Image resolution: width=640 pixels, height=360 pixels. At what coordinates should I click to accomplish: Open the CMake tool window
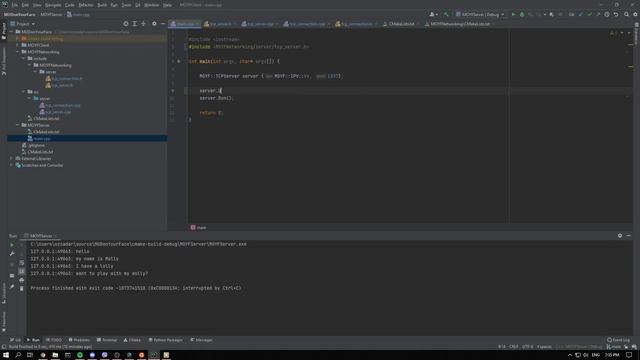pyautogui.click(x=132, y=340)
